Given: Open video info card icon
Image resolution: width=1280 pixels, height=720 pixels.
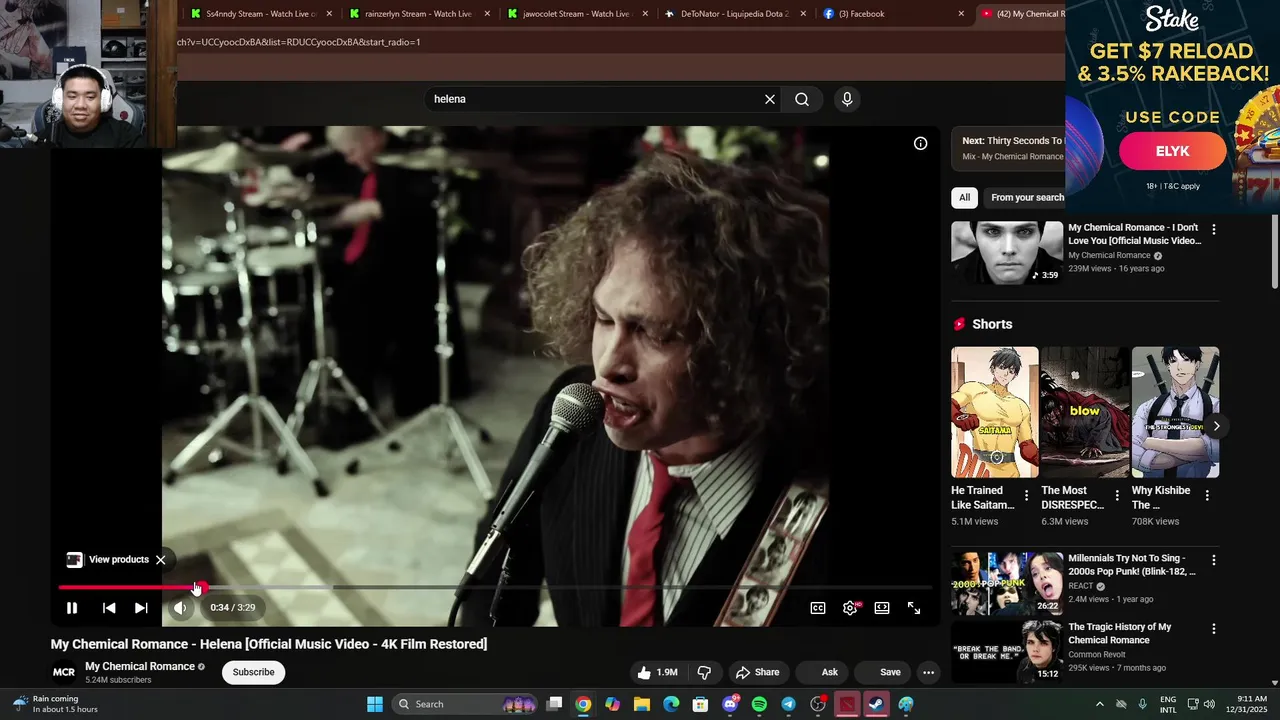Looking at the screenshot, I should tap(921, 143).
